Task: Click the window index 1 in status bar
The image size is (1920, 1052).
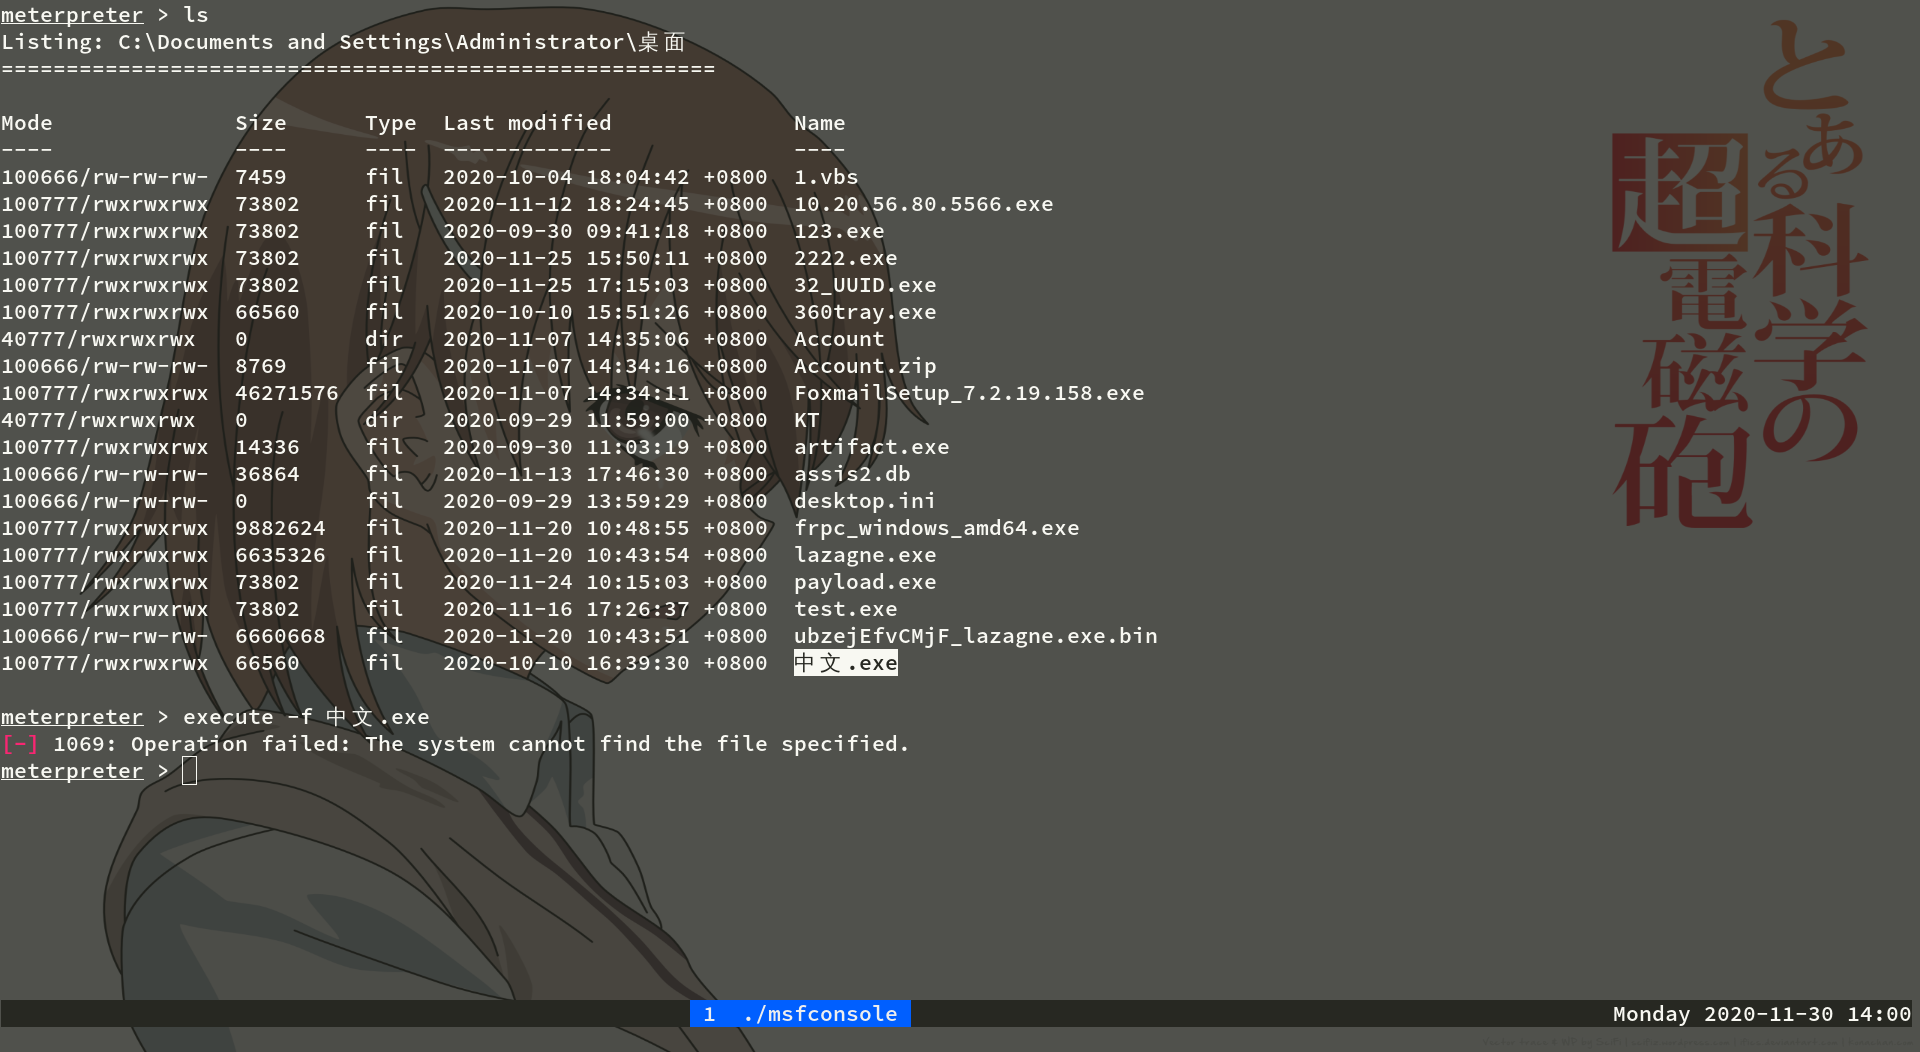Action: (709, 1013)
